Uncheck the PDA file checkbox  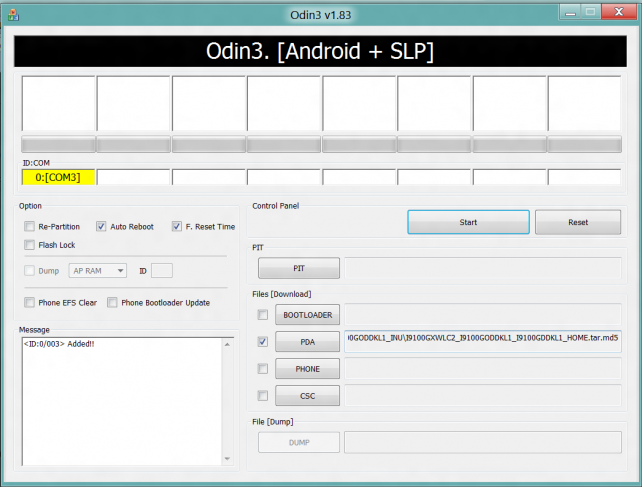click(263, 342)
